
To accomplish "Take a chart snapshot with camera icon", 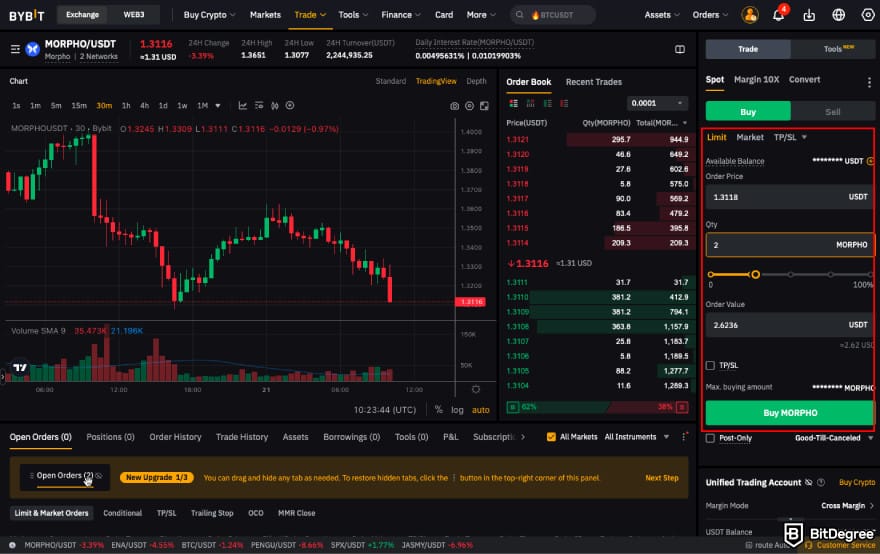I will (x=454, y=106).
